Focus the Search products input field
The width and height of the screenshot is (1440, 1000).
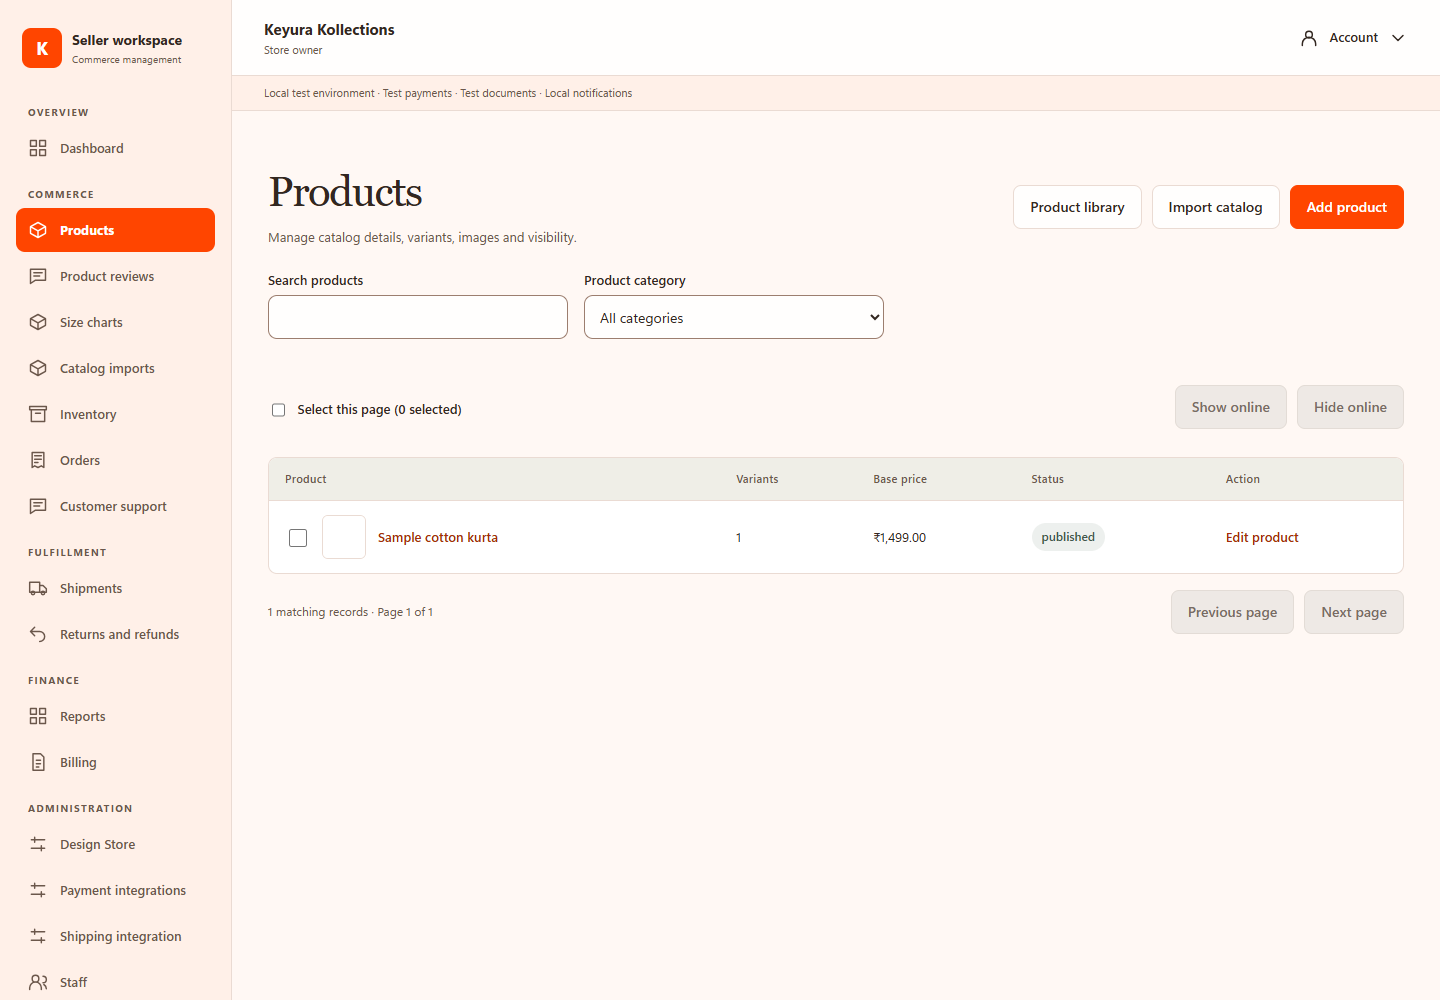(418, 317)
